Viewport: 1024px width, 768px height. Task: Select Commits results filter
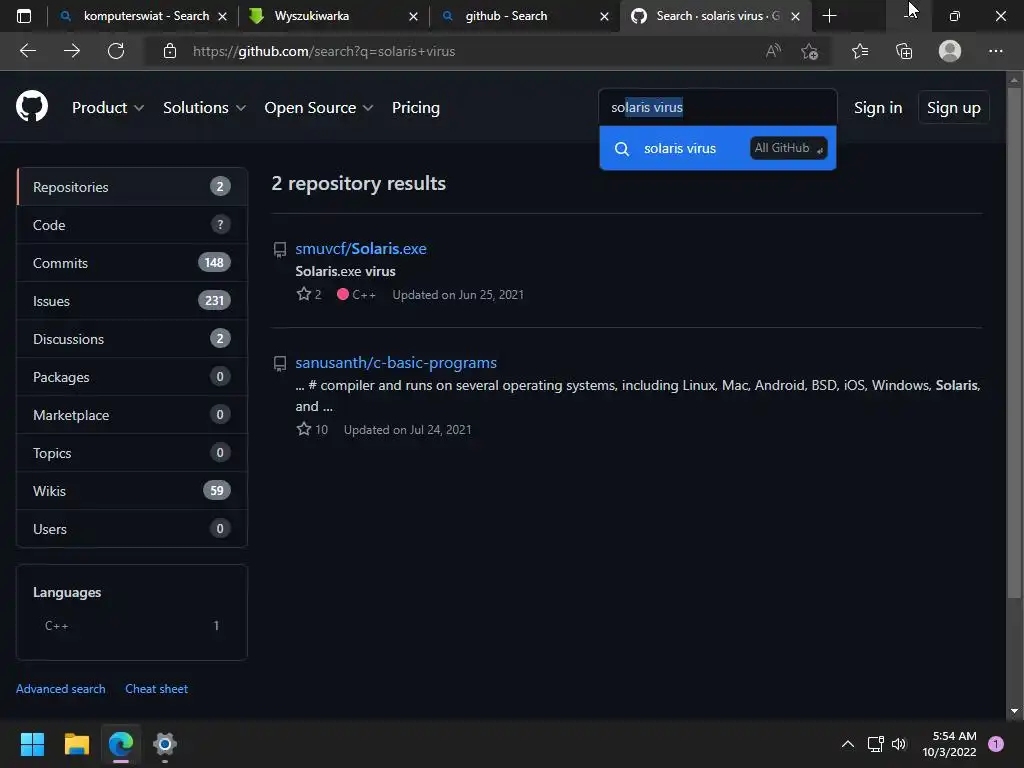click(x=131, y=263)
